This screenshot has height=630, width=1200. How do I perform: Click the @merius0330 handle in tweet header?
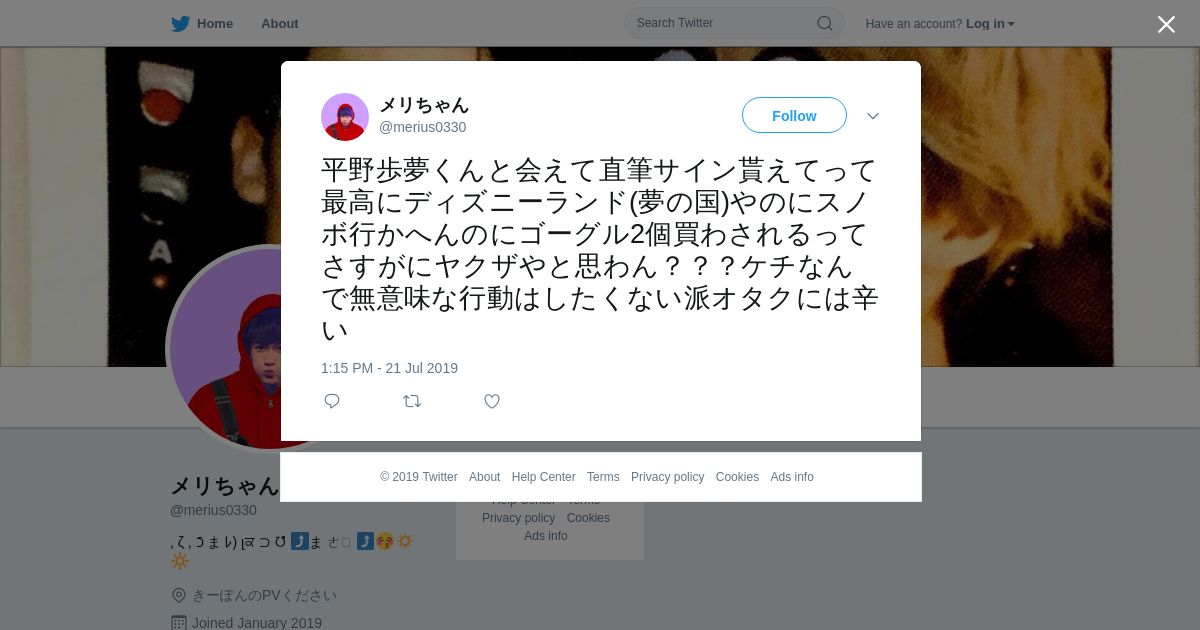[x=422, y=127]
